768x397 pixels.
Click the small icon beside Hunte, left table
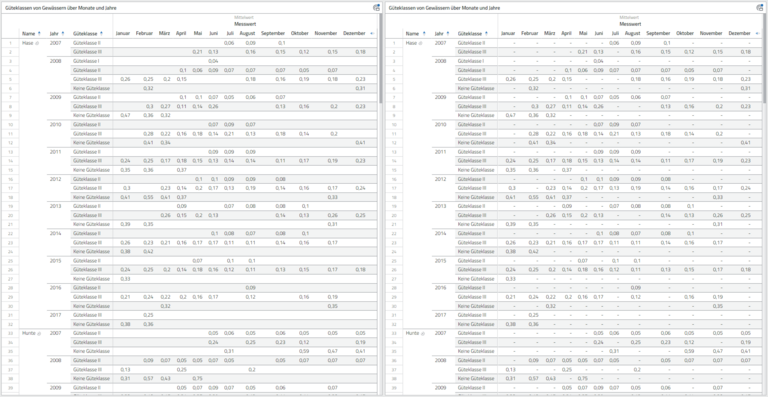point(38,333)
